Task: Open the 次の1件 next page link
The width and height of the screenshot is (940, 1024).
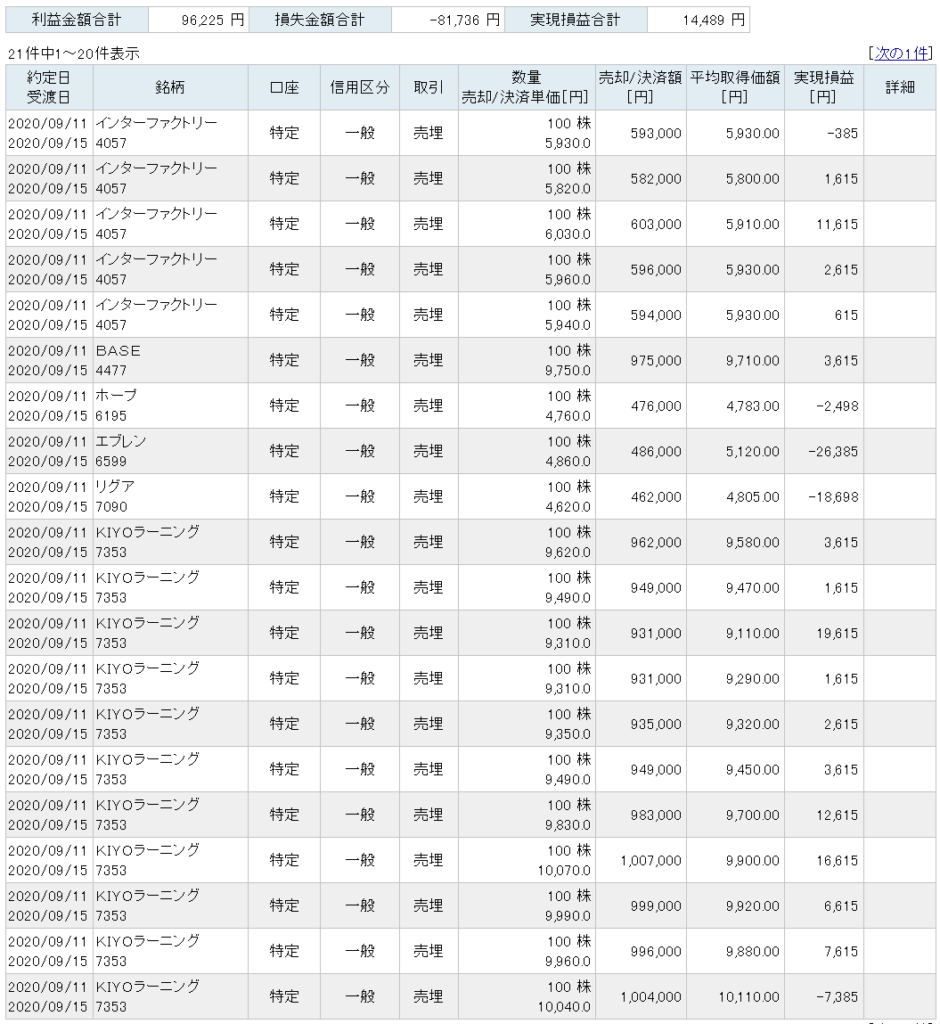Action: tap(901, 54)
